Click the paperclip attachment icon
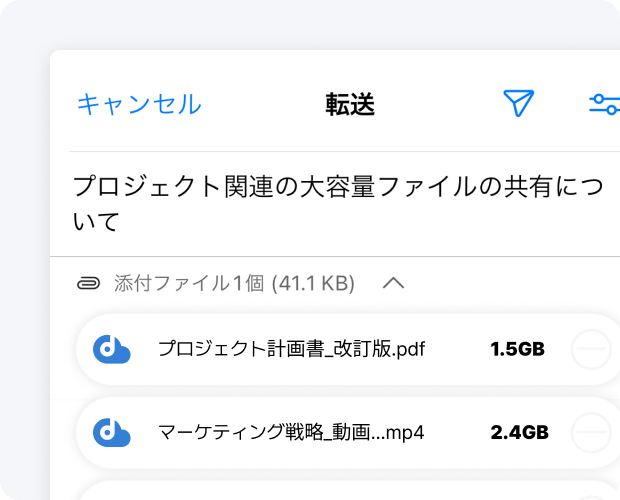Image resolution: width=620 pixels, height=500 pixels. point(90,283)
